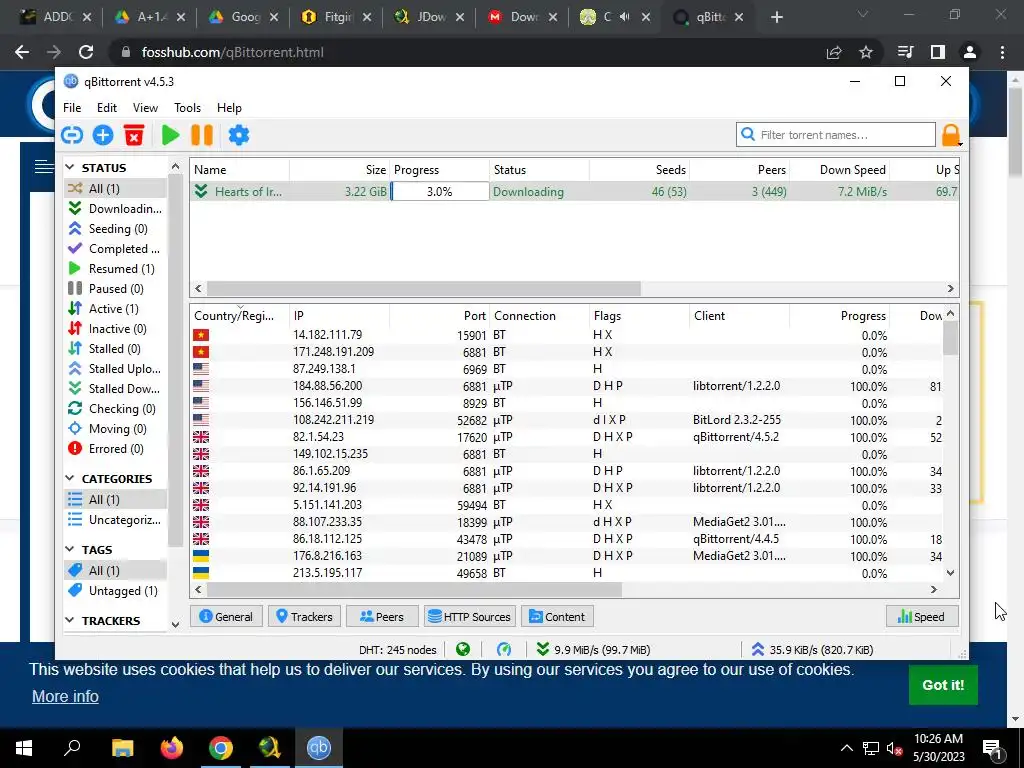Click the green Resume toolbar icon
Viewport: 1024px width, 768px height.
[170, 135]
